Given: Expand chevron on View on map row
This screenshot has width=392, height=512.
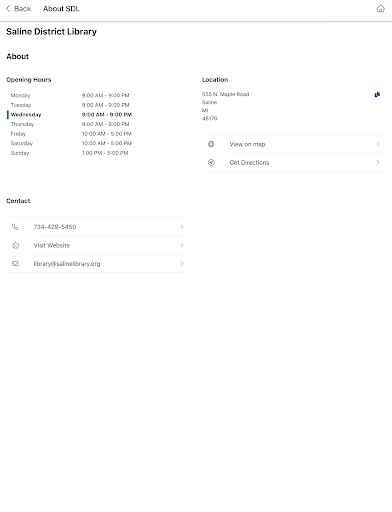Looking at the screenshot, I should (x=378, y=144).
